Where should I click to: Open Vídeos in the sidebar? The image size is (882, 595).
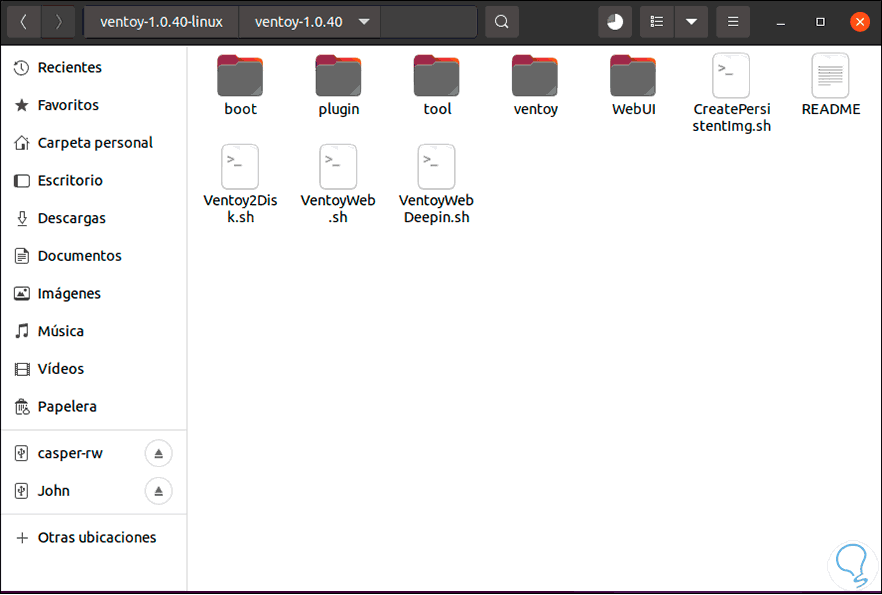[93, 369]
